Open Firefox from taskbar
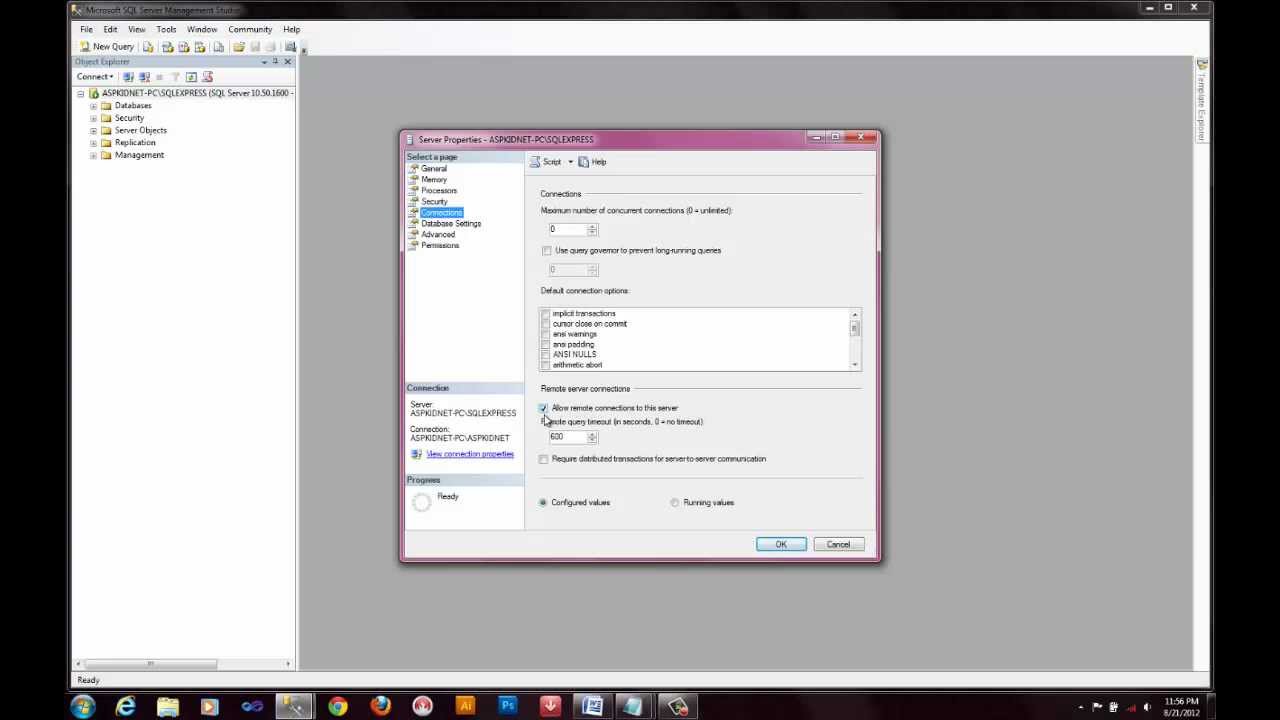 point(380,706)
